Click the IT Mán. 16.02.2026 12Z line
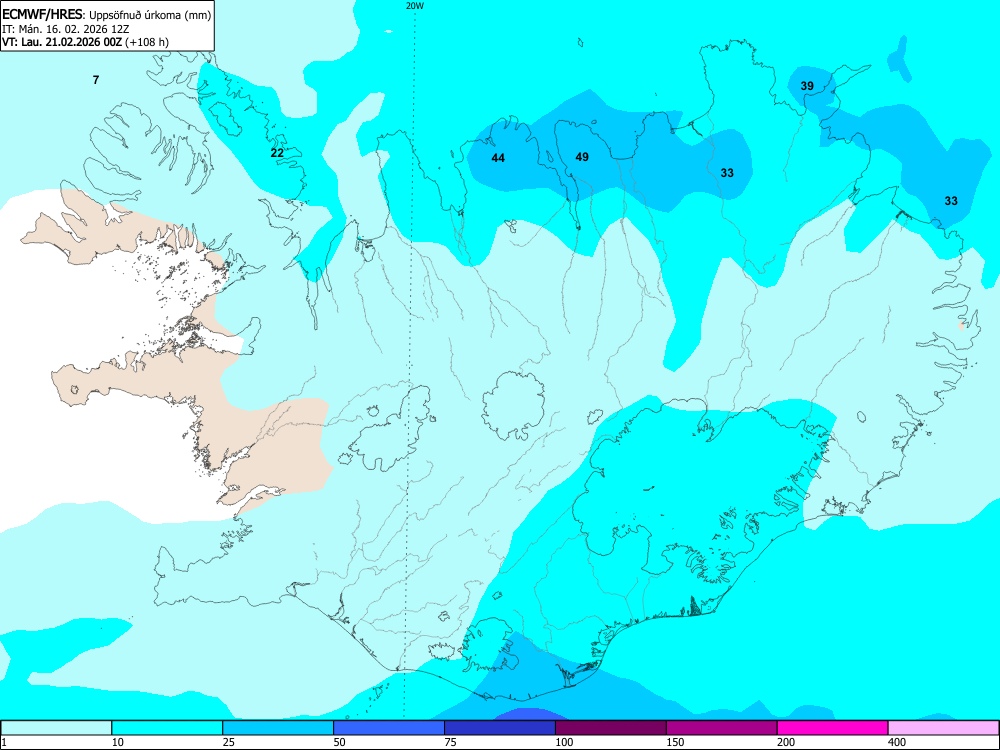 point(66,29)
